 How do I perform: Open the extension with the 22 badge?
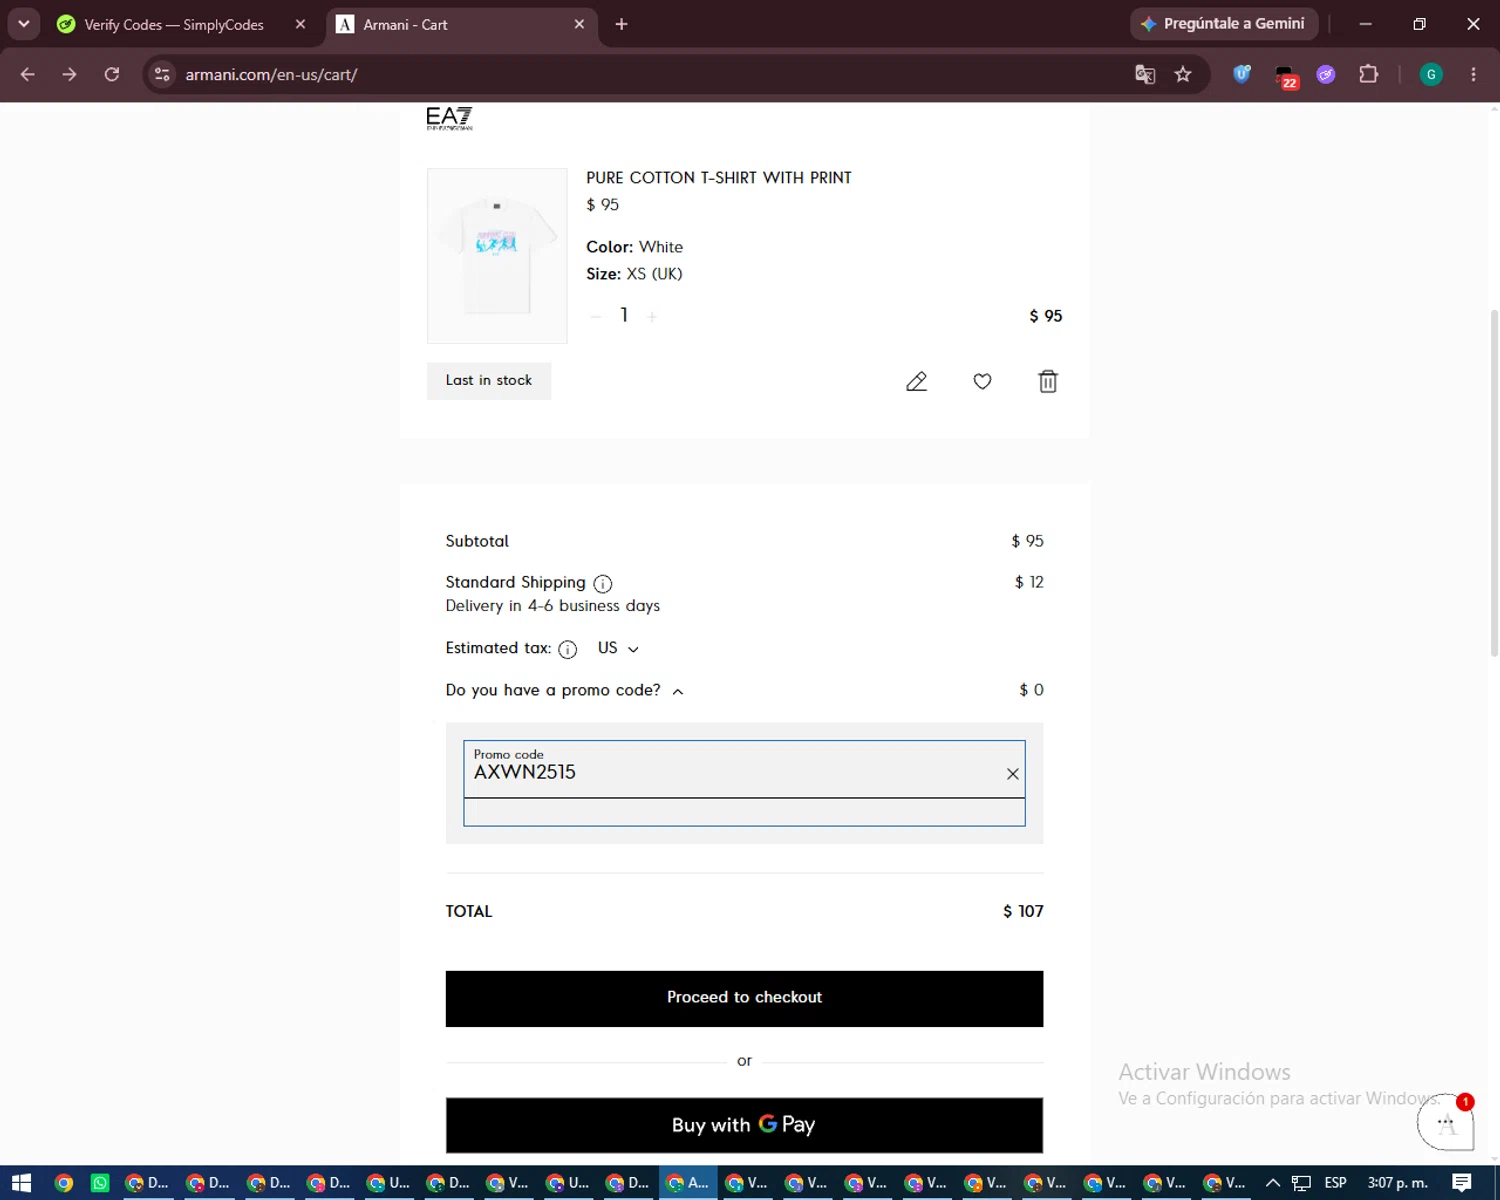click(1285, 75)
